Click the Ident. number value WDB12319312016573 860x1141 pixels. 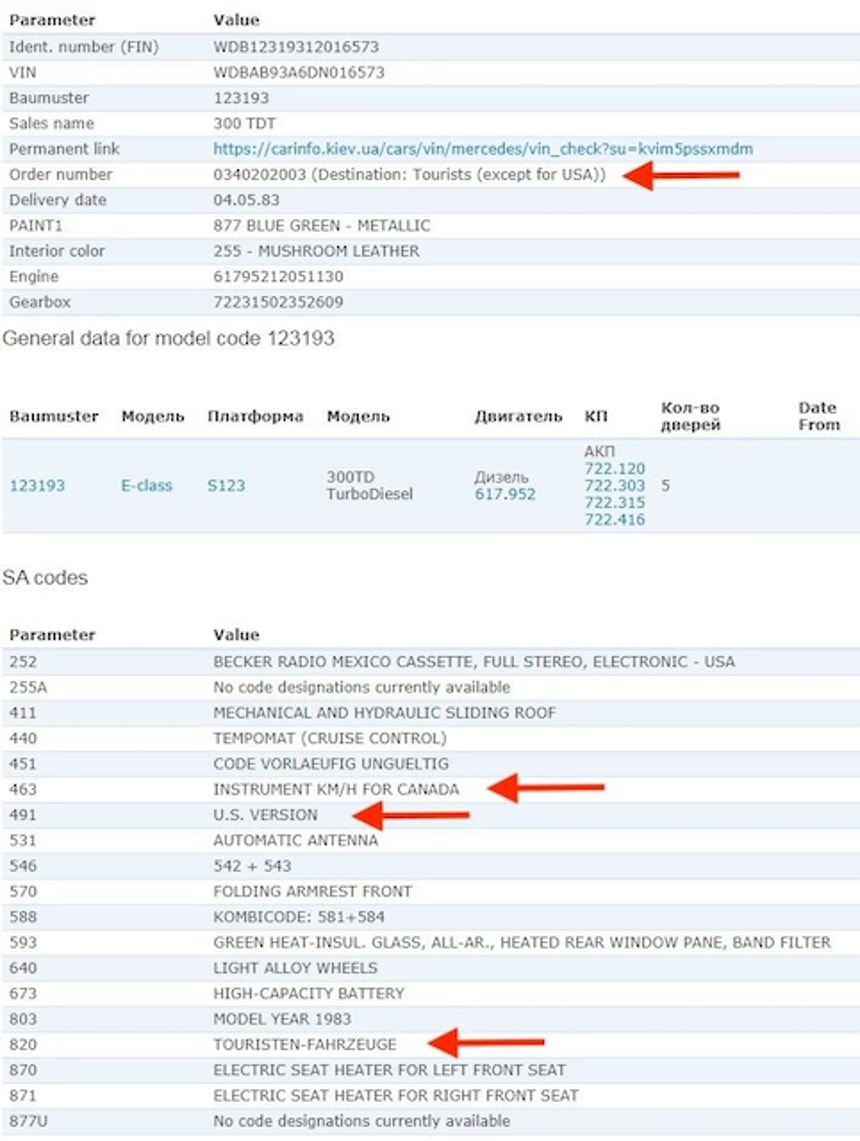tap(296, 47)
